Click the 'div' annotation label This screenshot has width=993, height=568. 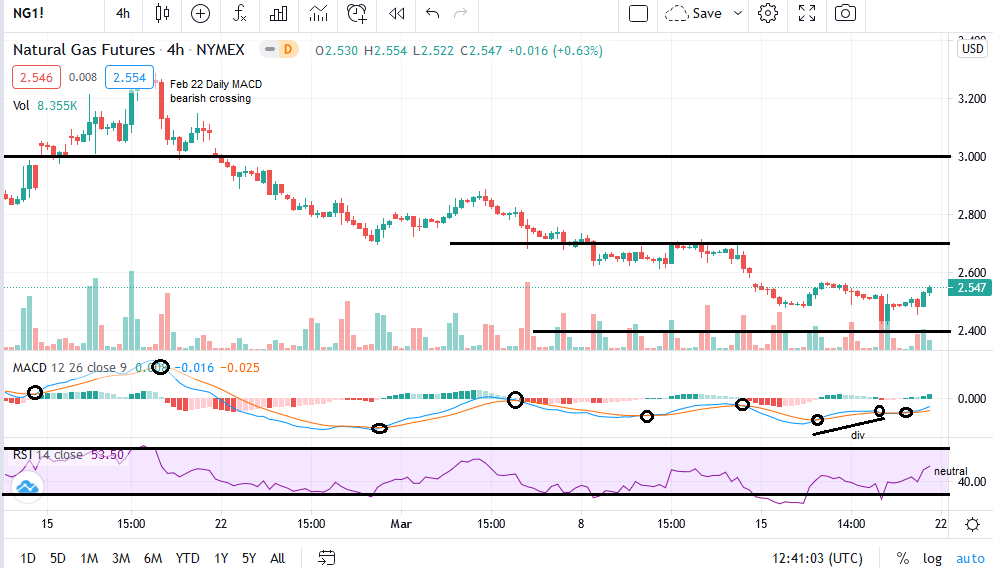[857, 436]
